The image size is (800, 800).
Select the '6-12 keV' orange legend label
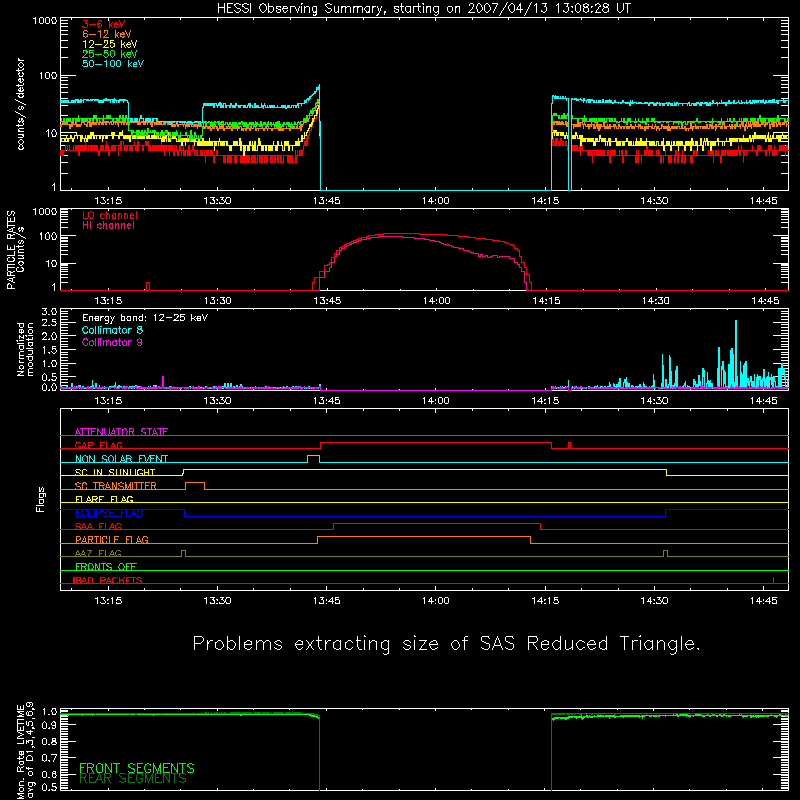[x=107, y=34]
